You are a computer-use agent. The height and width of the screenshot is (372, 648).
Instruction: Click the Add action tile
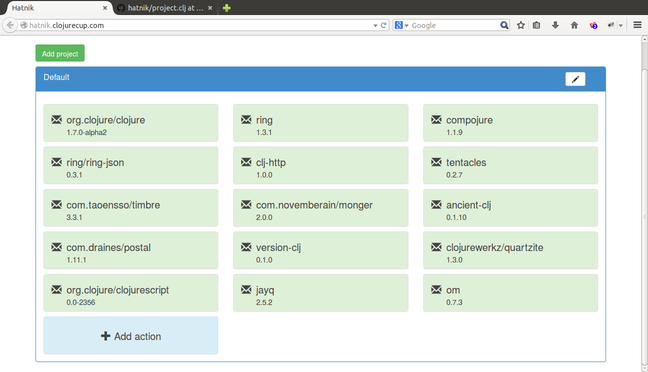pos(131,336)
